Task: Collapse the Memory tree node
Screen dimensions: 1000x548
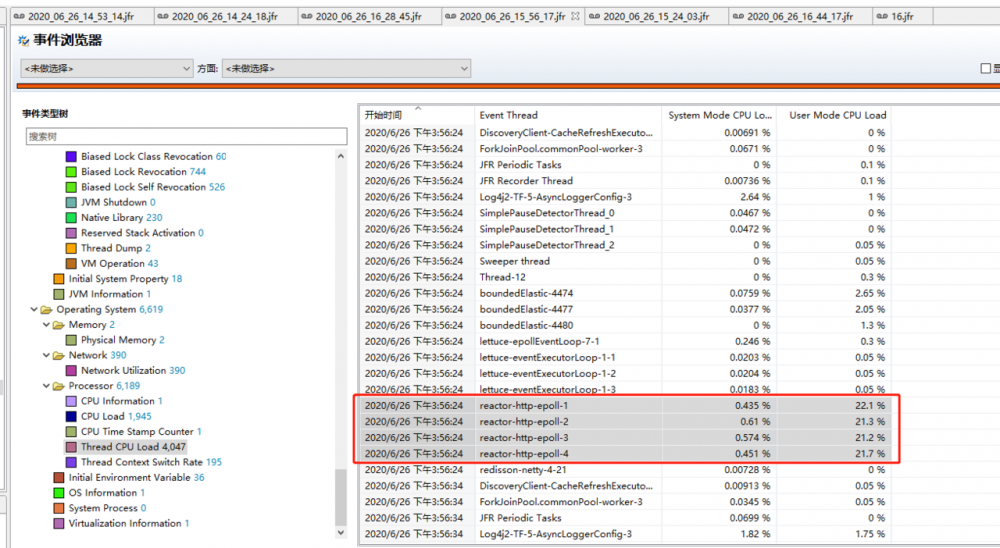Action: coord(46,325)
